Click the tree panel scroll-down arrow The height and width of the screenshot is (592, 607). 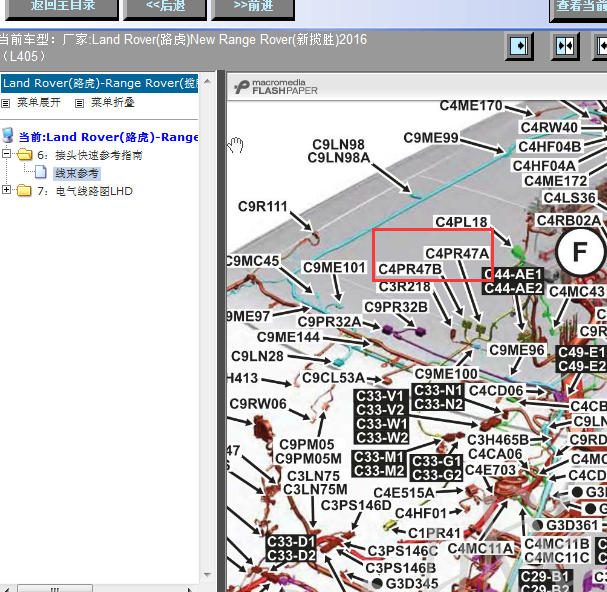207,575
